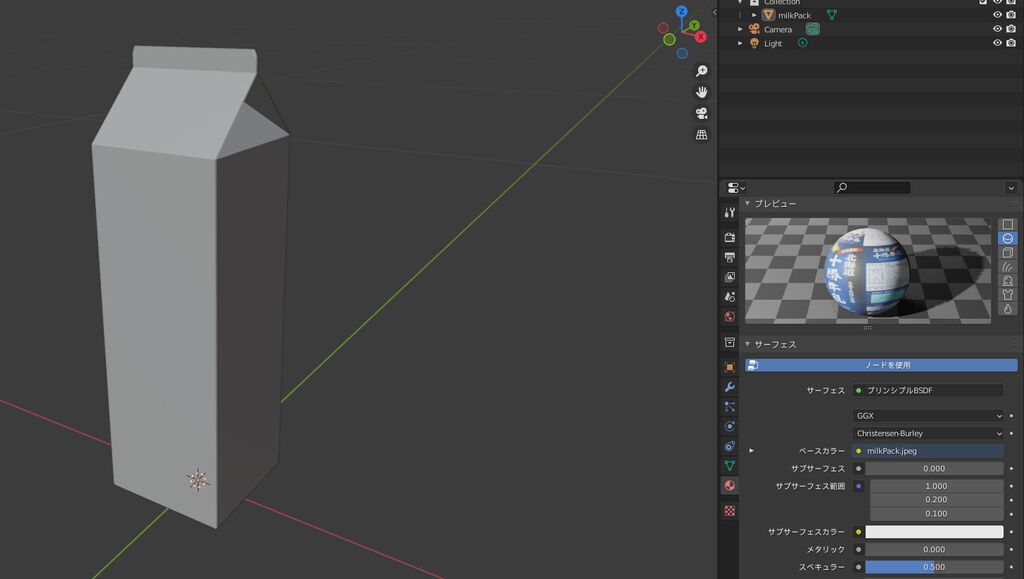
Task: Toggle Camera visibility eye icon
Action: (997, 29)
